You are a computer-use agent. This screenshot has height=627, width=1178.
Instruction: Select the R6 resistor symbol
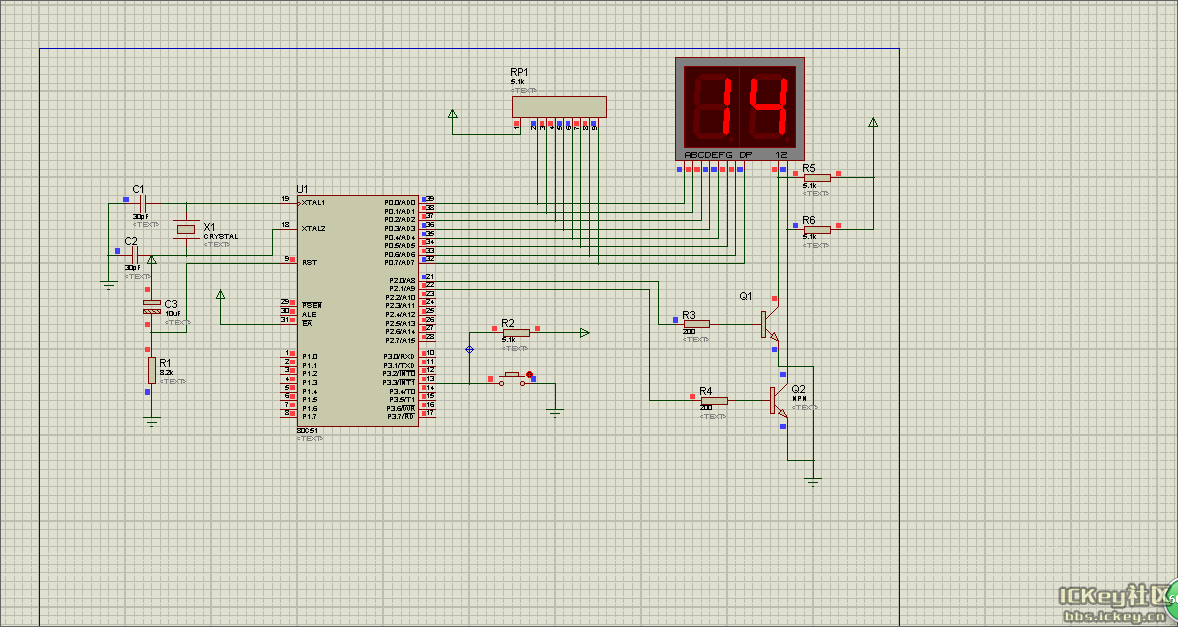[x=817, y=229]
